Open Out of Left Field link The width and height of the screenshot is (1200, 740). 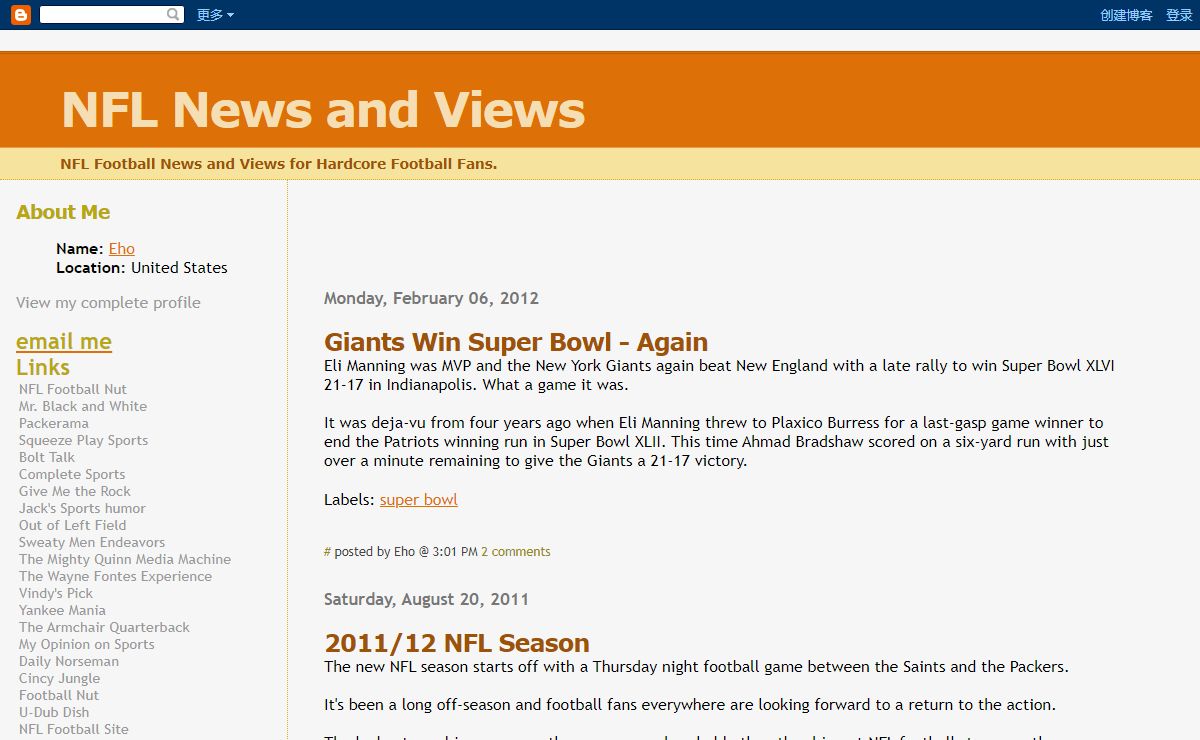click(73, 525)
